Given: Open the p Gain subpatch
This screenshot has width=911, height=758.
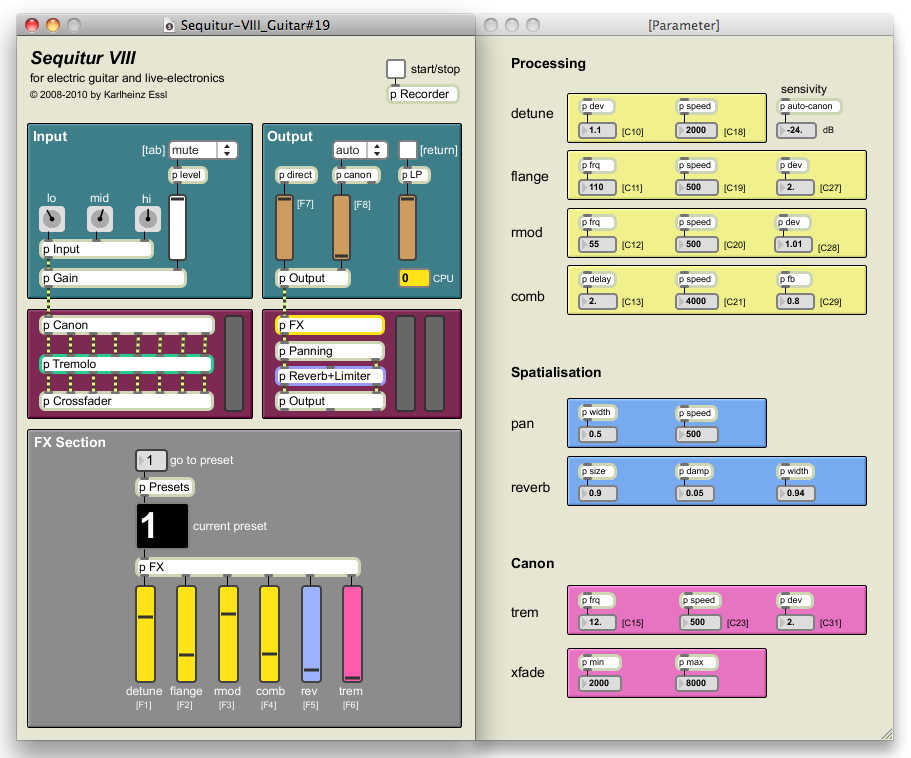Looking at the screenshot, I should pyautogui.click(x=113, y=278).
